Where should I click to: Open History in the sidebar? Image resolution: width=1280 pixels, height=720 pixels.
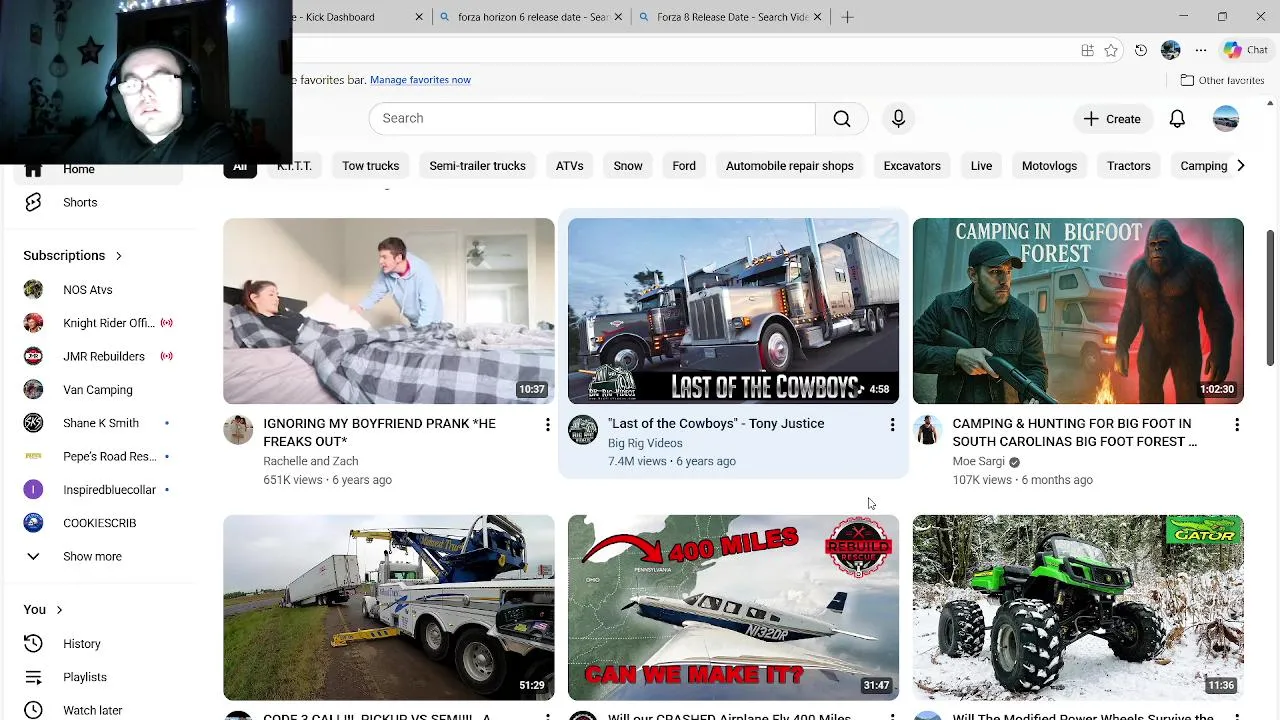[x=99, y=644]
